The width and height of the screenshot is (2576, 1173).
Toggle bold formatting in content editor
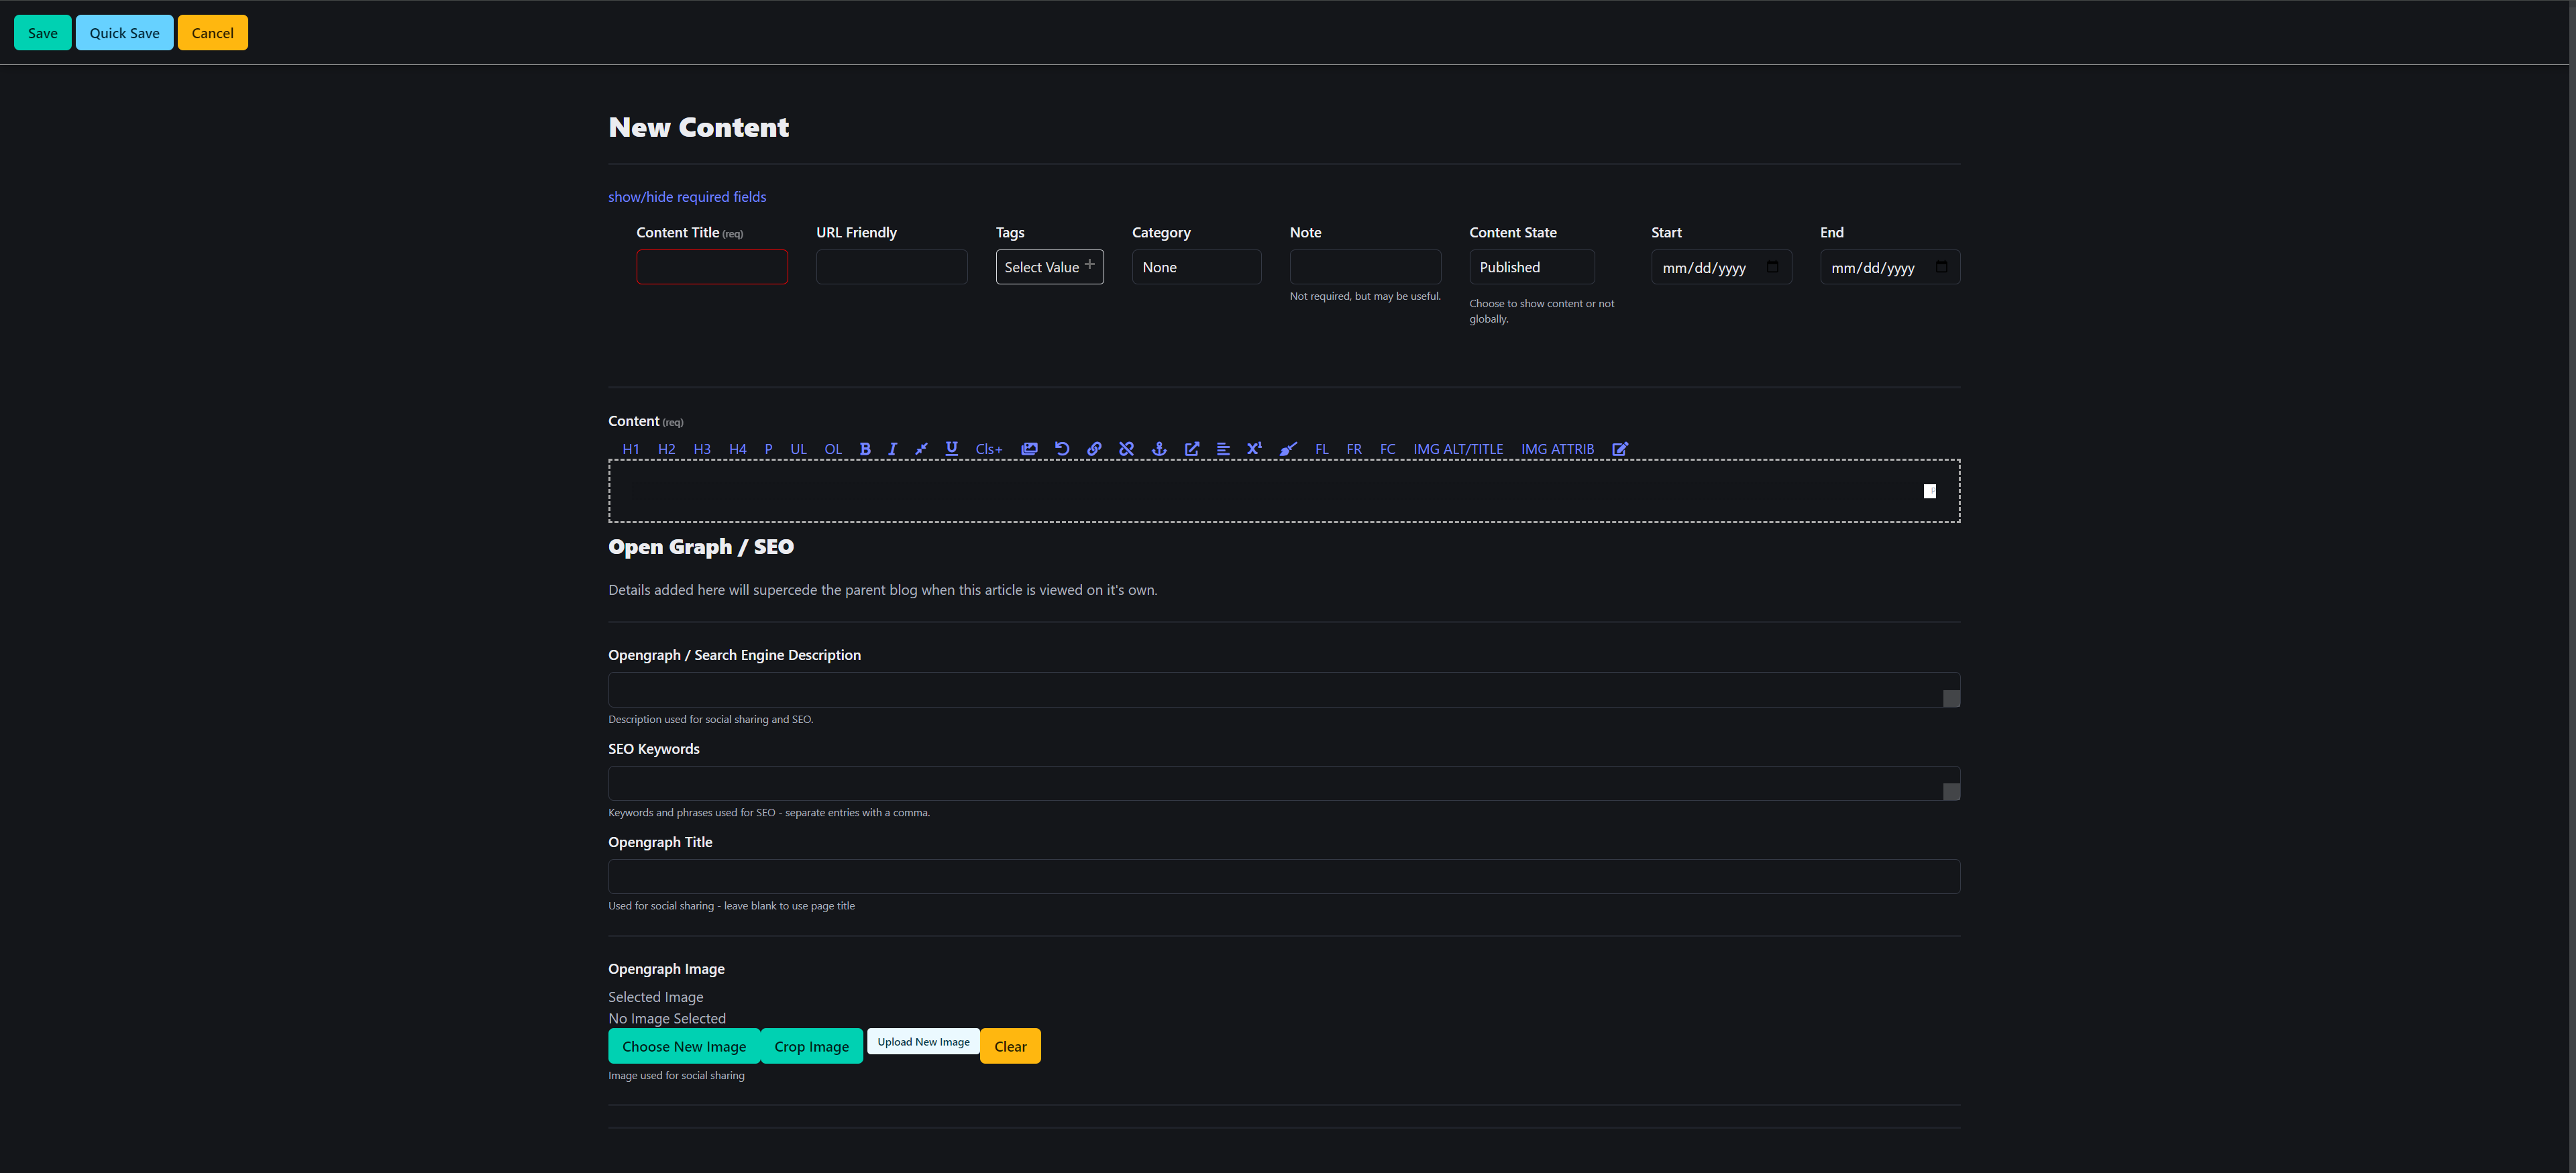click(x=865, y=449)
